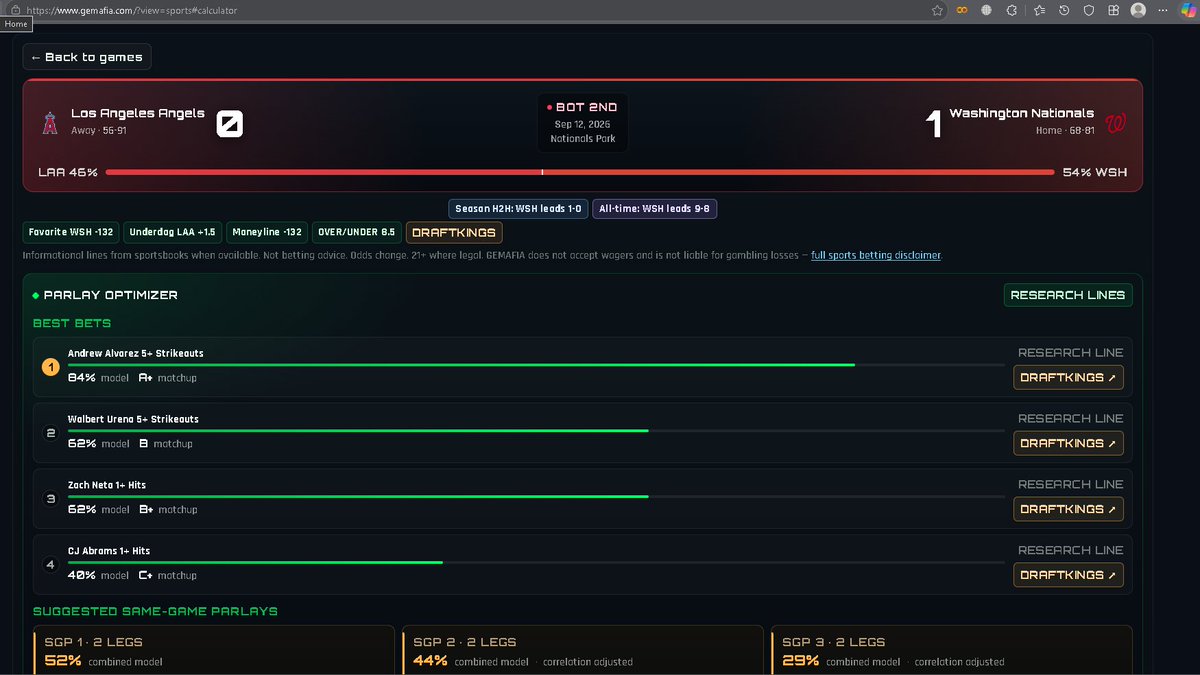Viewport: 1200px width, 675px height.
Task: Open Browser essentials shield icon
Action: [x=1089, y=10]
